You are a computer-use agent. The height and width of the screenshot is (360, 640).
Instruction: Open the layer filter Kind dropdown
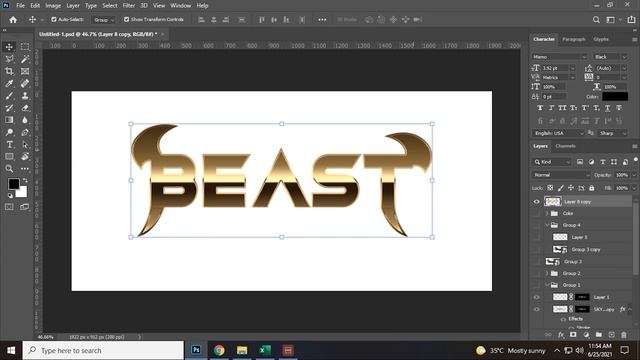point(552,162)
